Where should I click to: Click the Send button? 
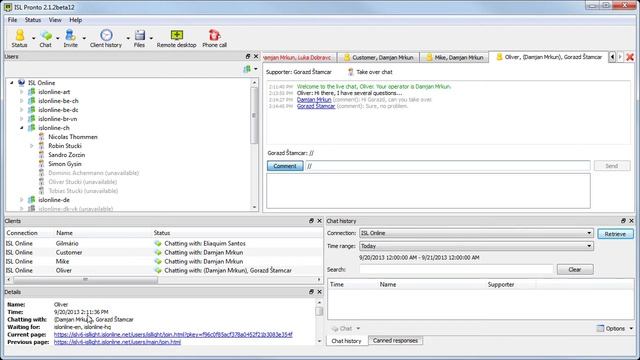(611, 166)
